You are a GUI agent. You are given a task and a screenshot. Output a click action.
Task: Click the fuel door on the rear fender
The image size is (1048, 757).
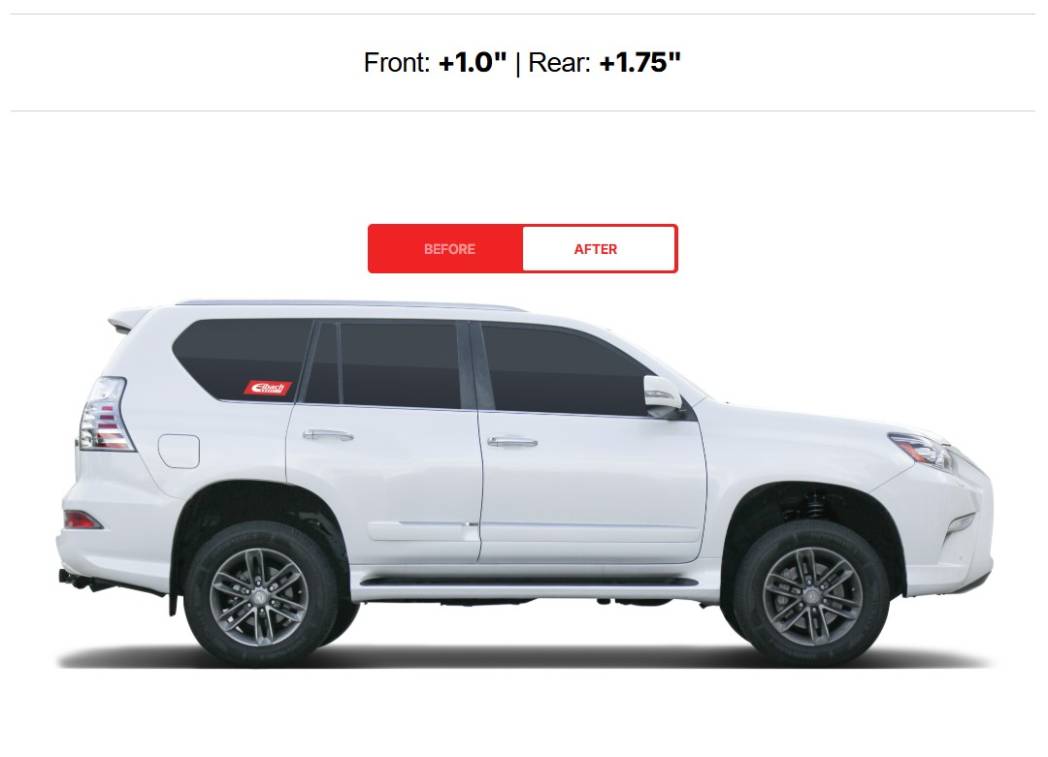pyautogui.click(x=178, y=451)
